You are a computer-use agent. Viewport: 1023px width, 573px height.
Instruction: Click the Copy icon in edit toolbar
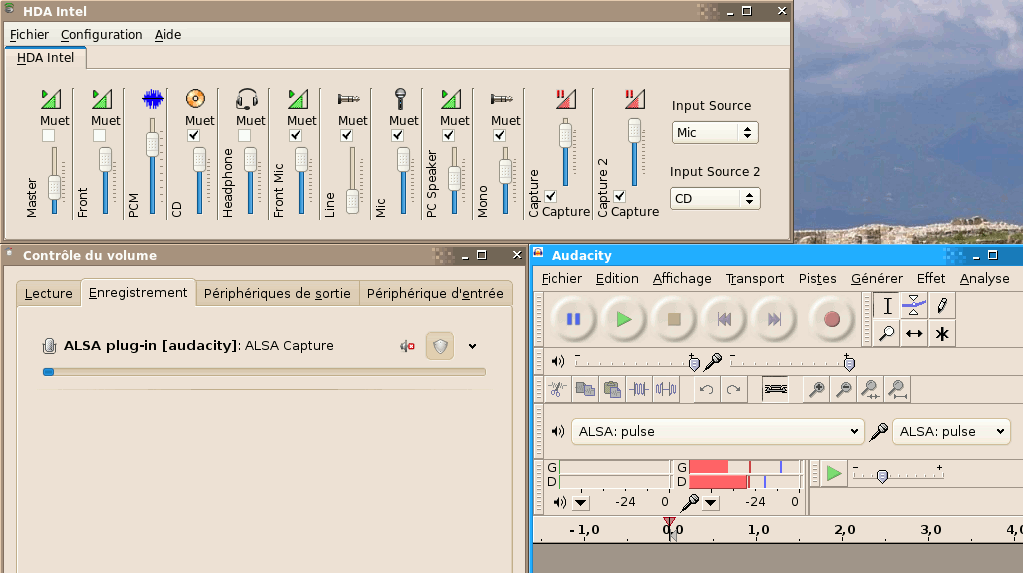pos(585,390)
